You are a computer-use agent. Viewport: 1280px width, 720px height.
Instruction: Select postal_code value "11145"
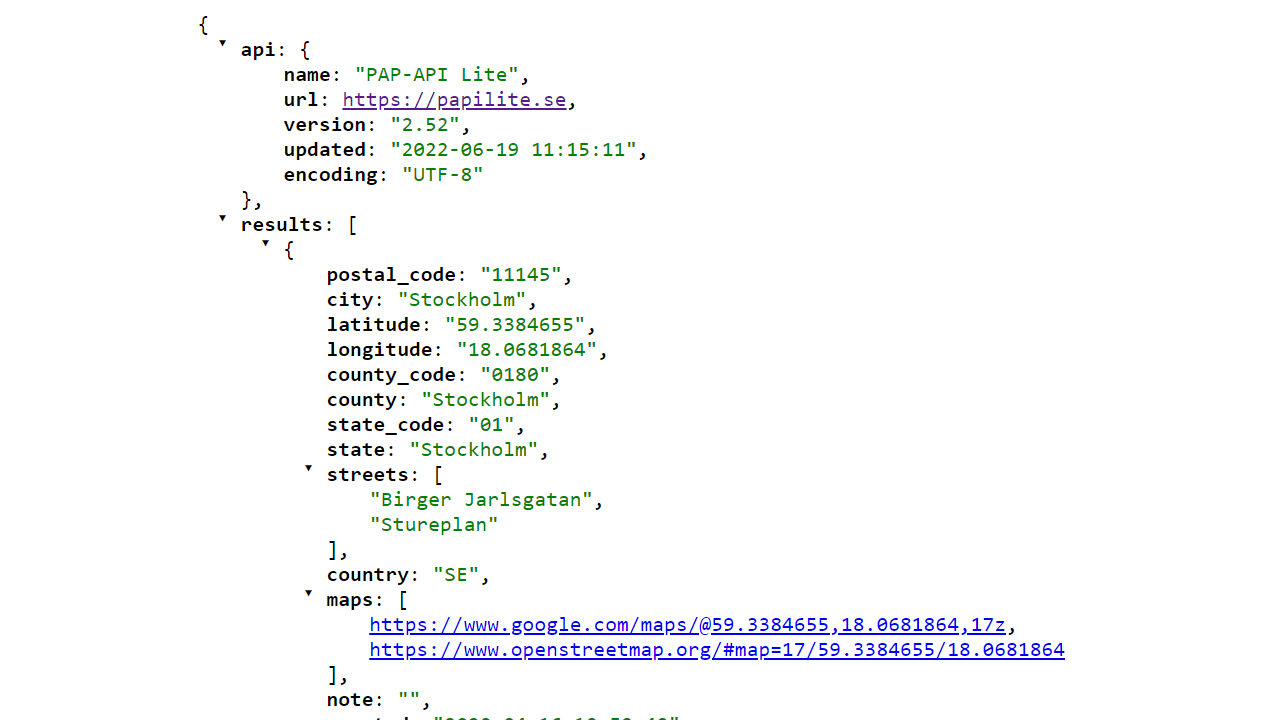coord(521,275)
